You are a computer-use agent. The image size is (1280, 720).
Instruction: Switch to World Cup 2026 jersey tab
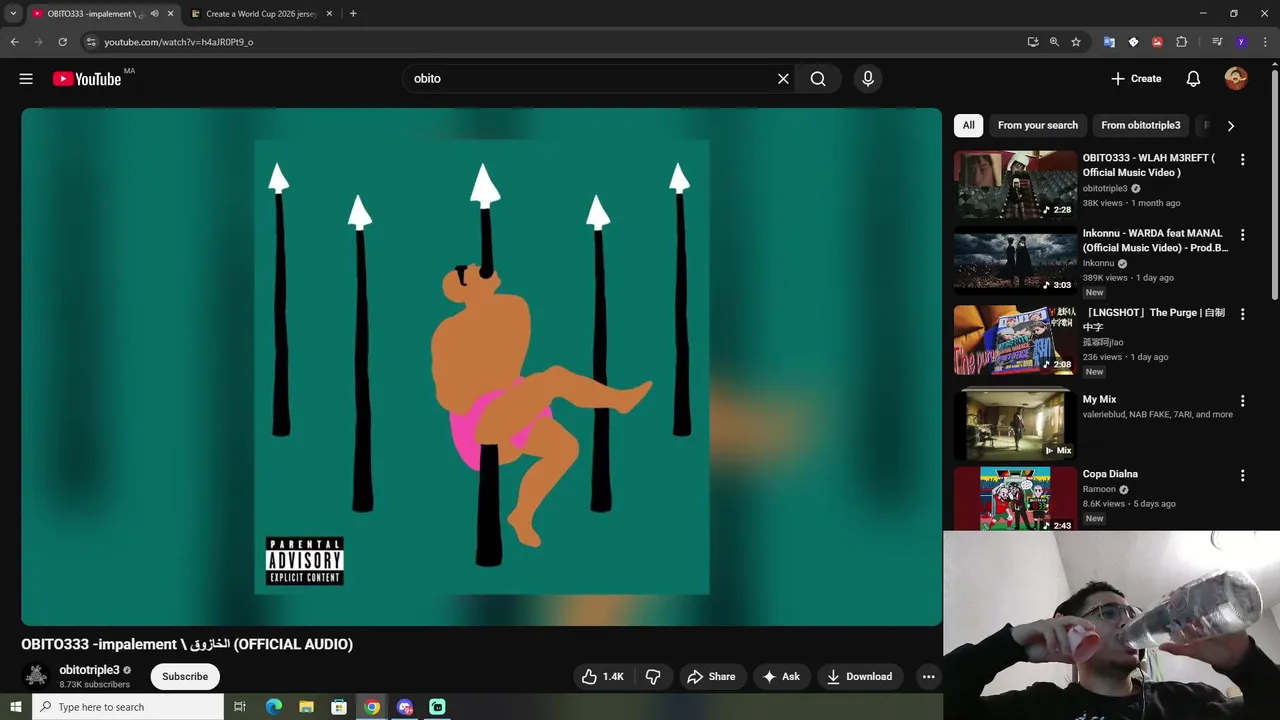coord(262,14)
